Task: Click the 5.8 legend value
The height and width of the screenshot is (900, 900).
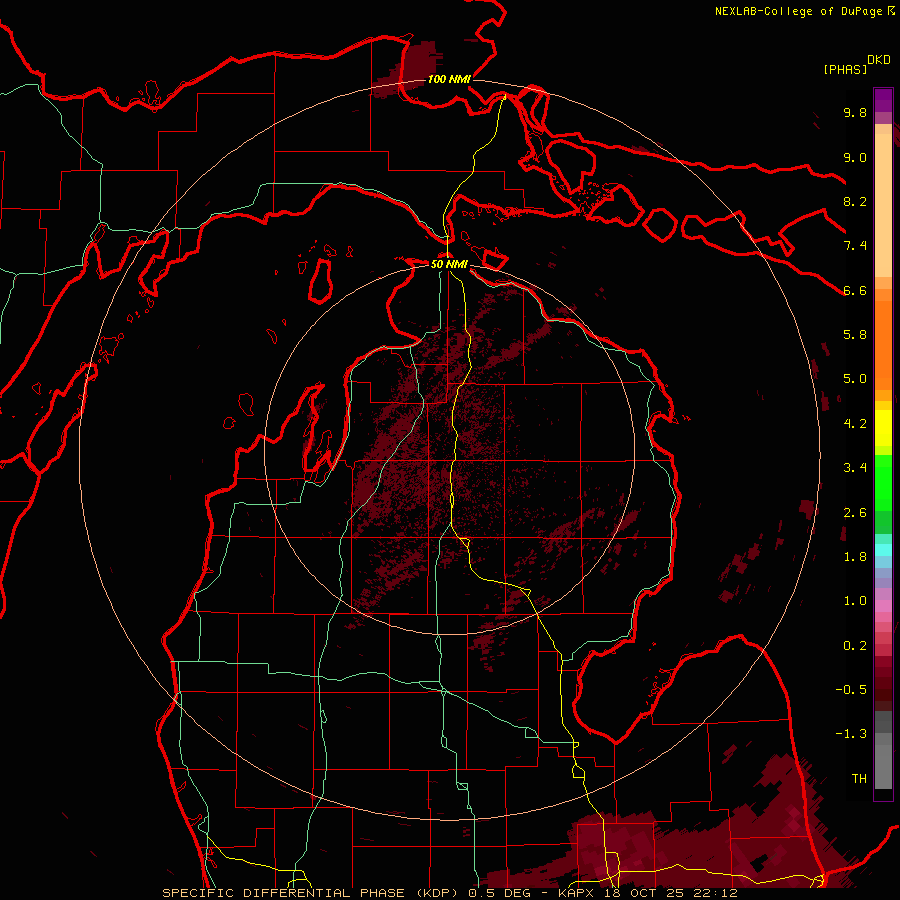Action: click(x=855, y=335)
